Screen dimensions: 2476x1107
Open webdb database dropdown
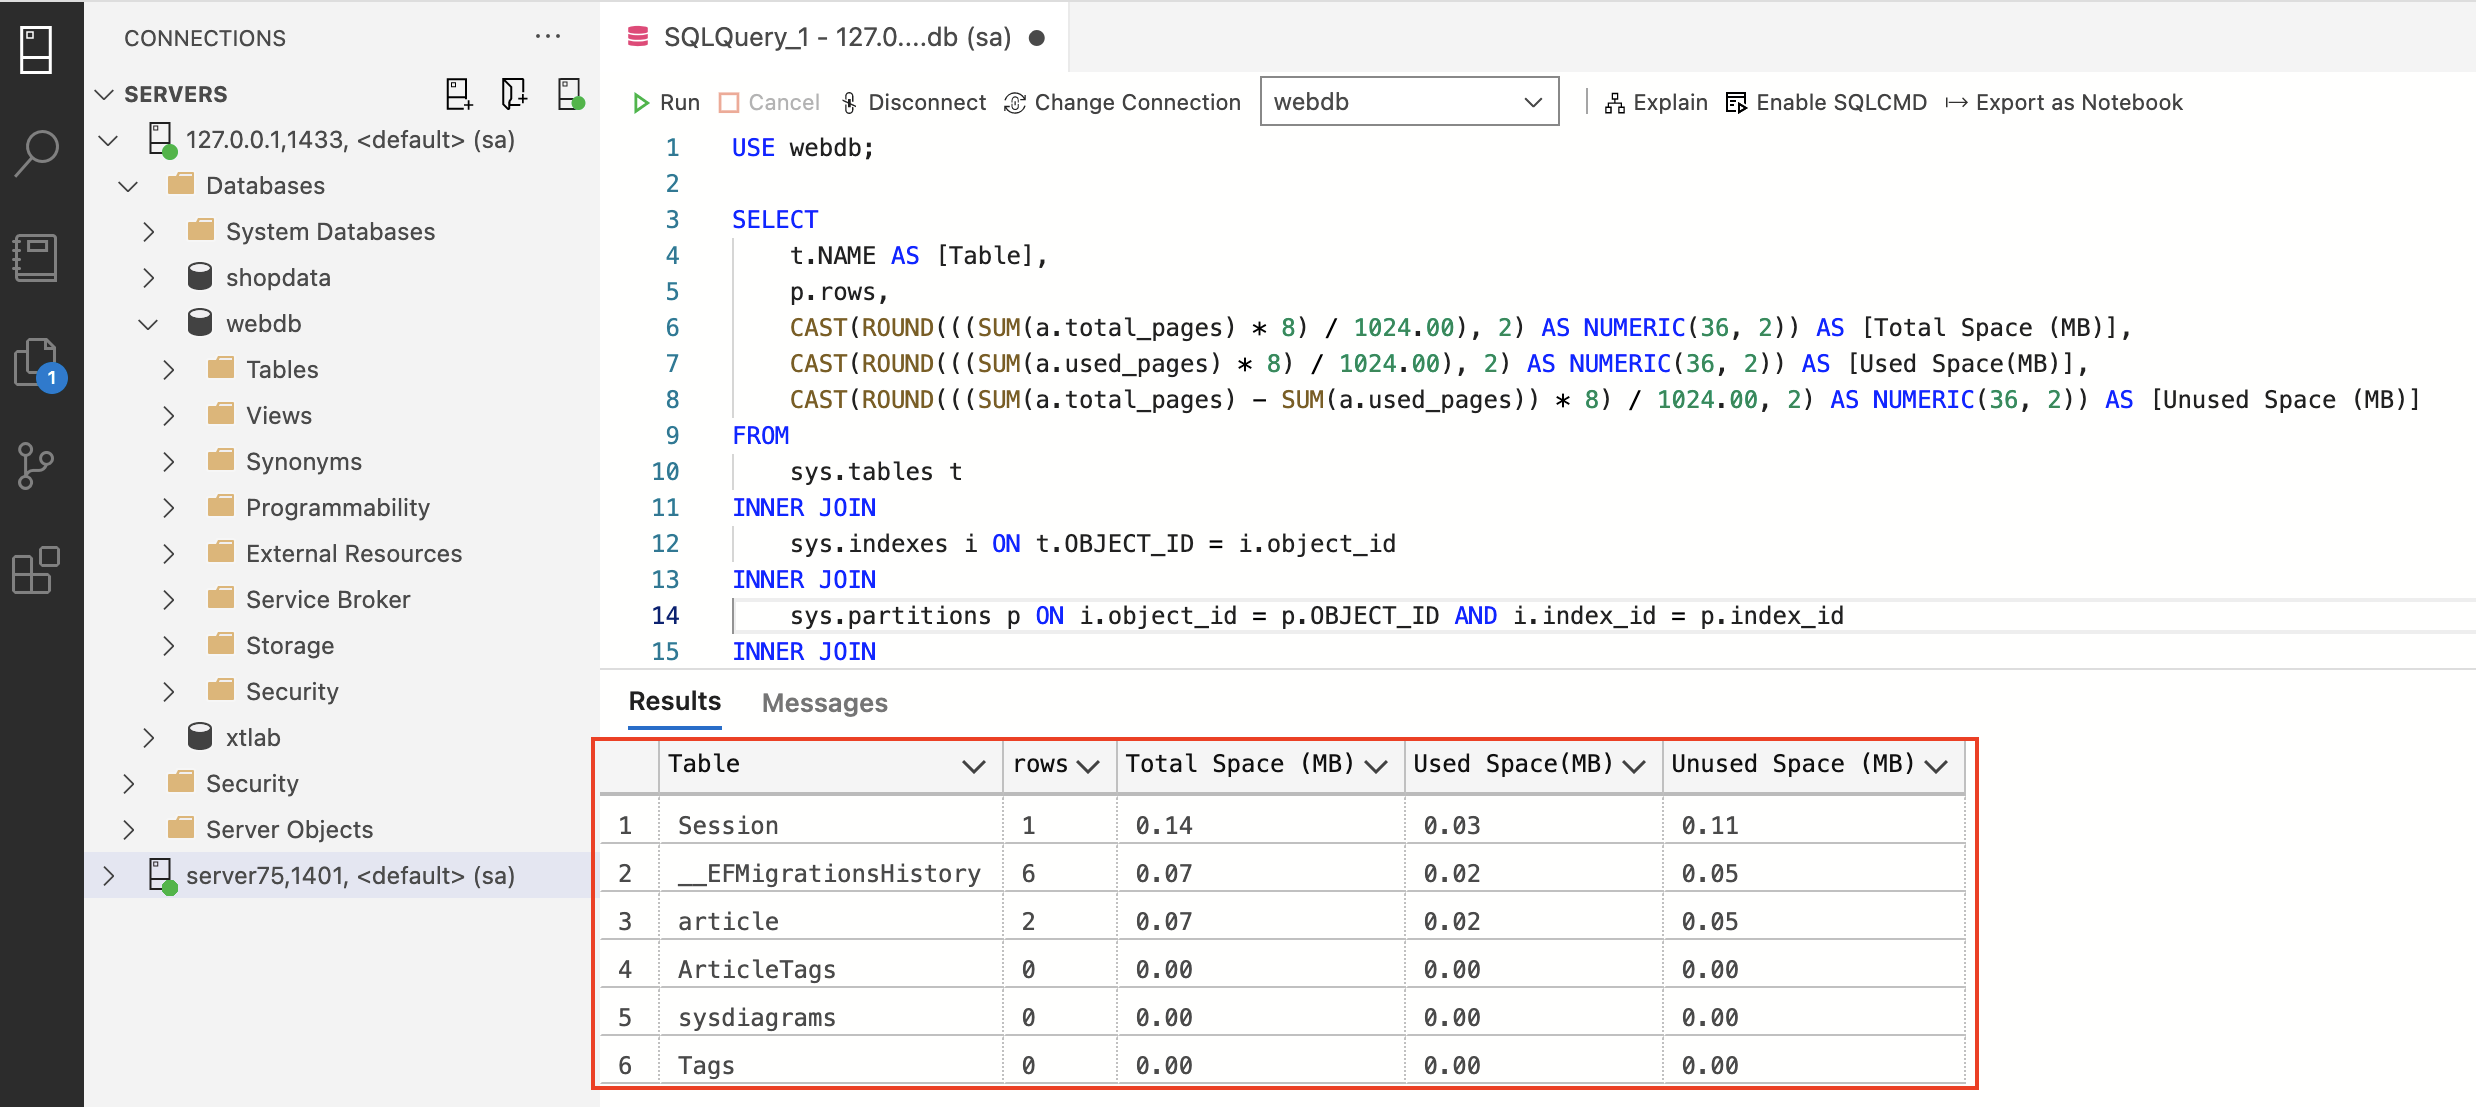click(x=1408, y=102)
